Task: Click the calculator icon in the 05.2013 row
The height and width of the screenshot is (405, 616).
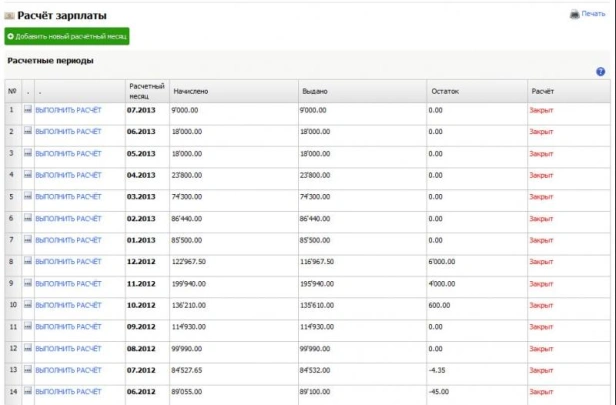Action: coord(28,153)
